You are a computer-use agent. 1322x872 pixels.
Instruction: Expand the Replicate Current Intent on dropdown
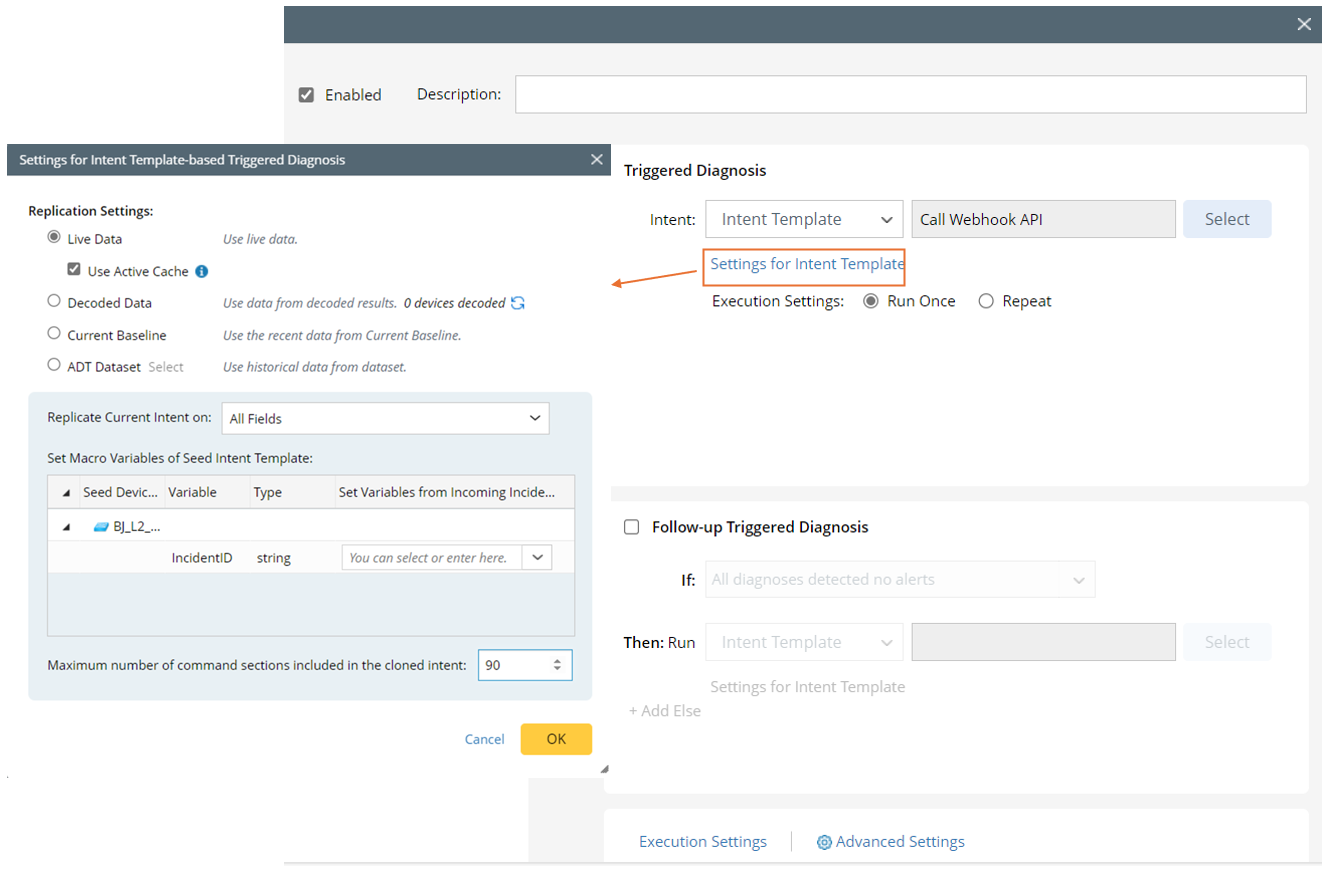point(385,418)
